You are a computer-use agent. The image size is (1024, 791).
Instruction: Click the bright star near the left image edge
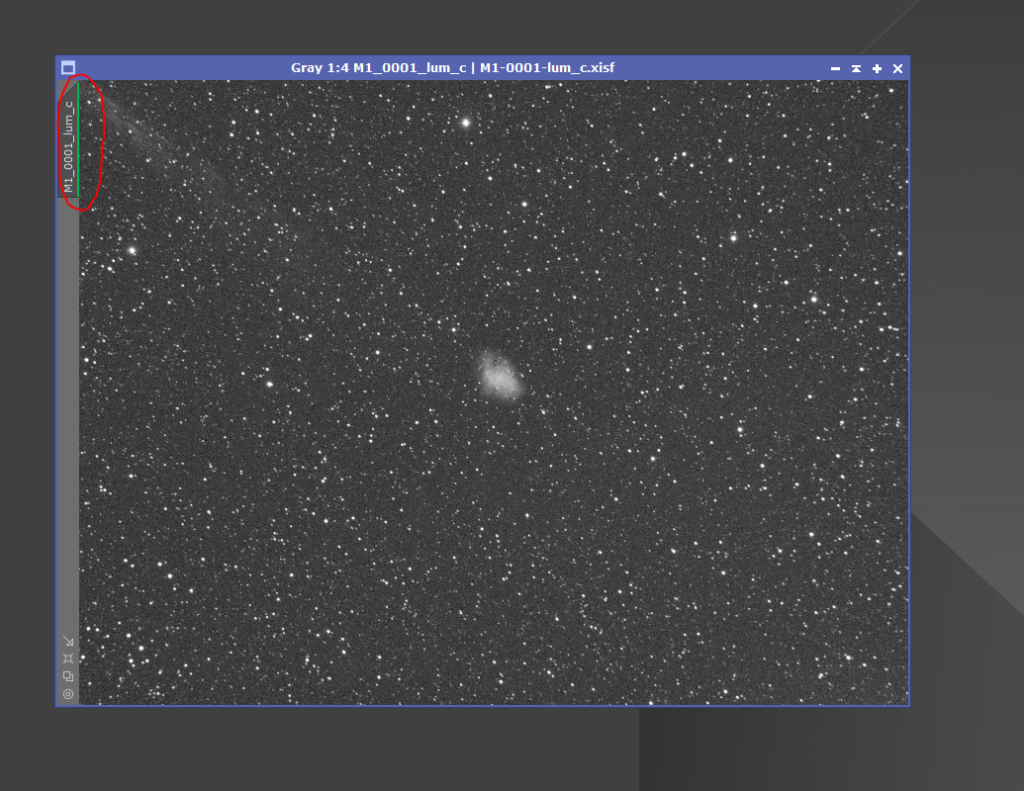pyautogui.click(x=133, y=250)
